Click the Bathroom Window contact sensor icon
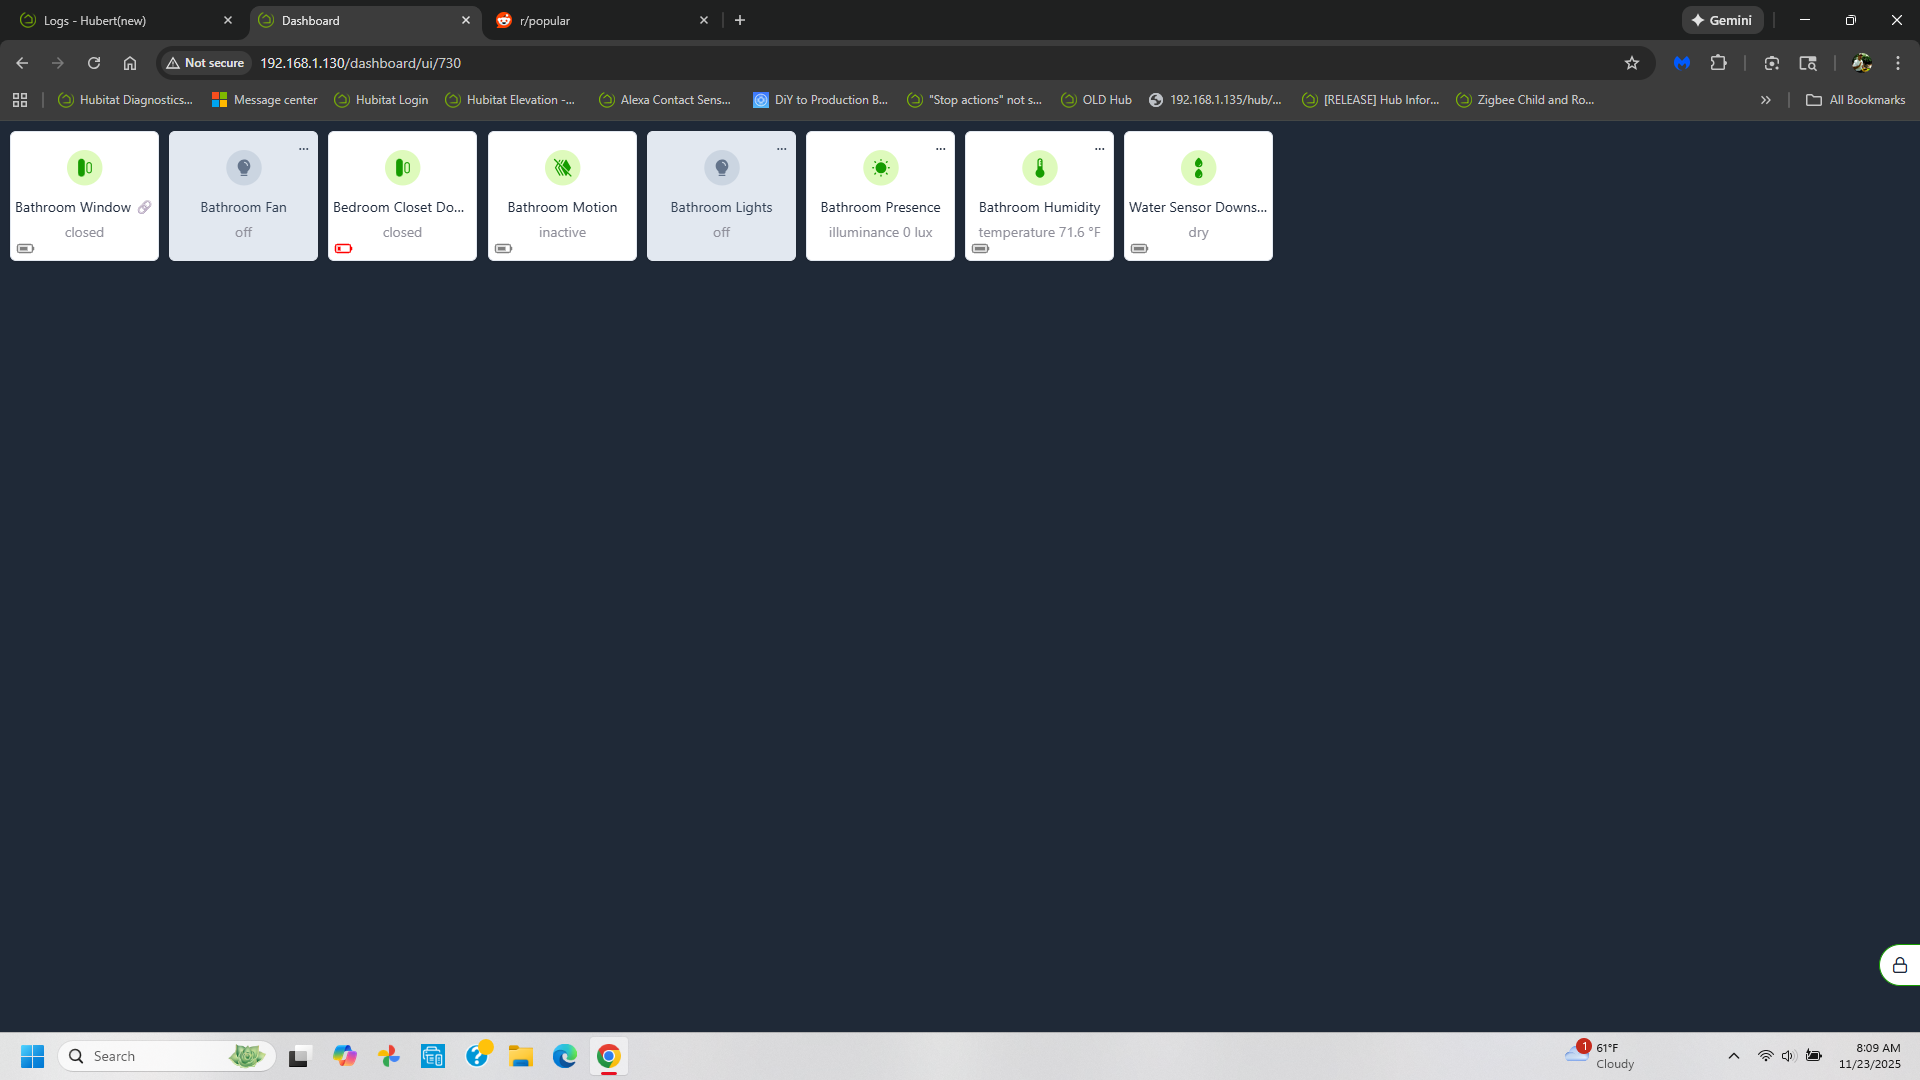This screenshot has height=1080, width=1920. point(84,168)
